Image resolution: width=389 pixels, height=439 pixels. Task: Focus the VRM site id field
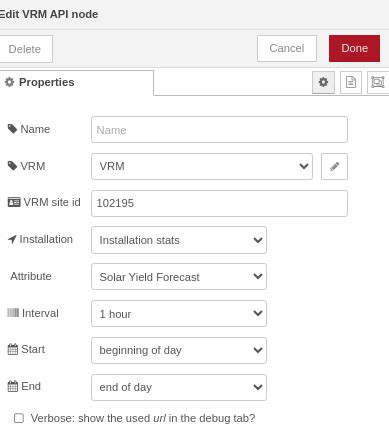click(x=219, y=203)
